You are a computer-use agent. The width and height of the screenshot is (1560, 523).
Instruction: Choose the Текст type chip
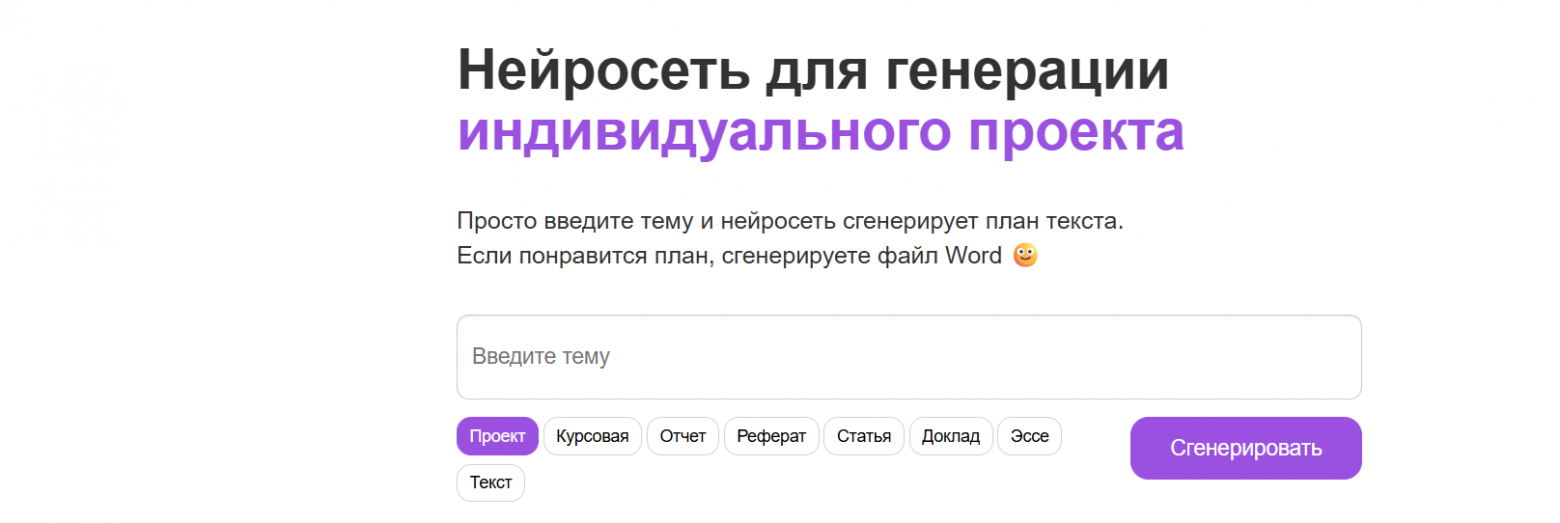490,483
